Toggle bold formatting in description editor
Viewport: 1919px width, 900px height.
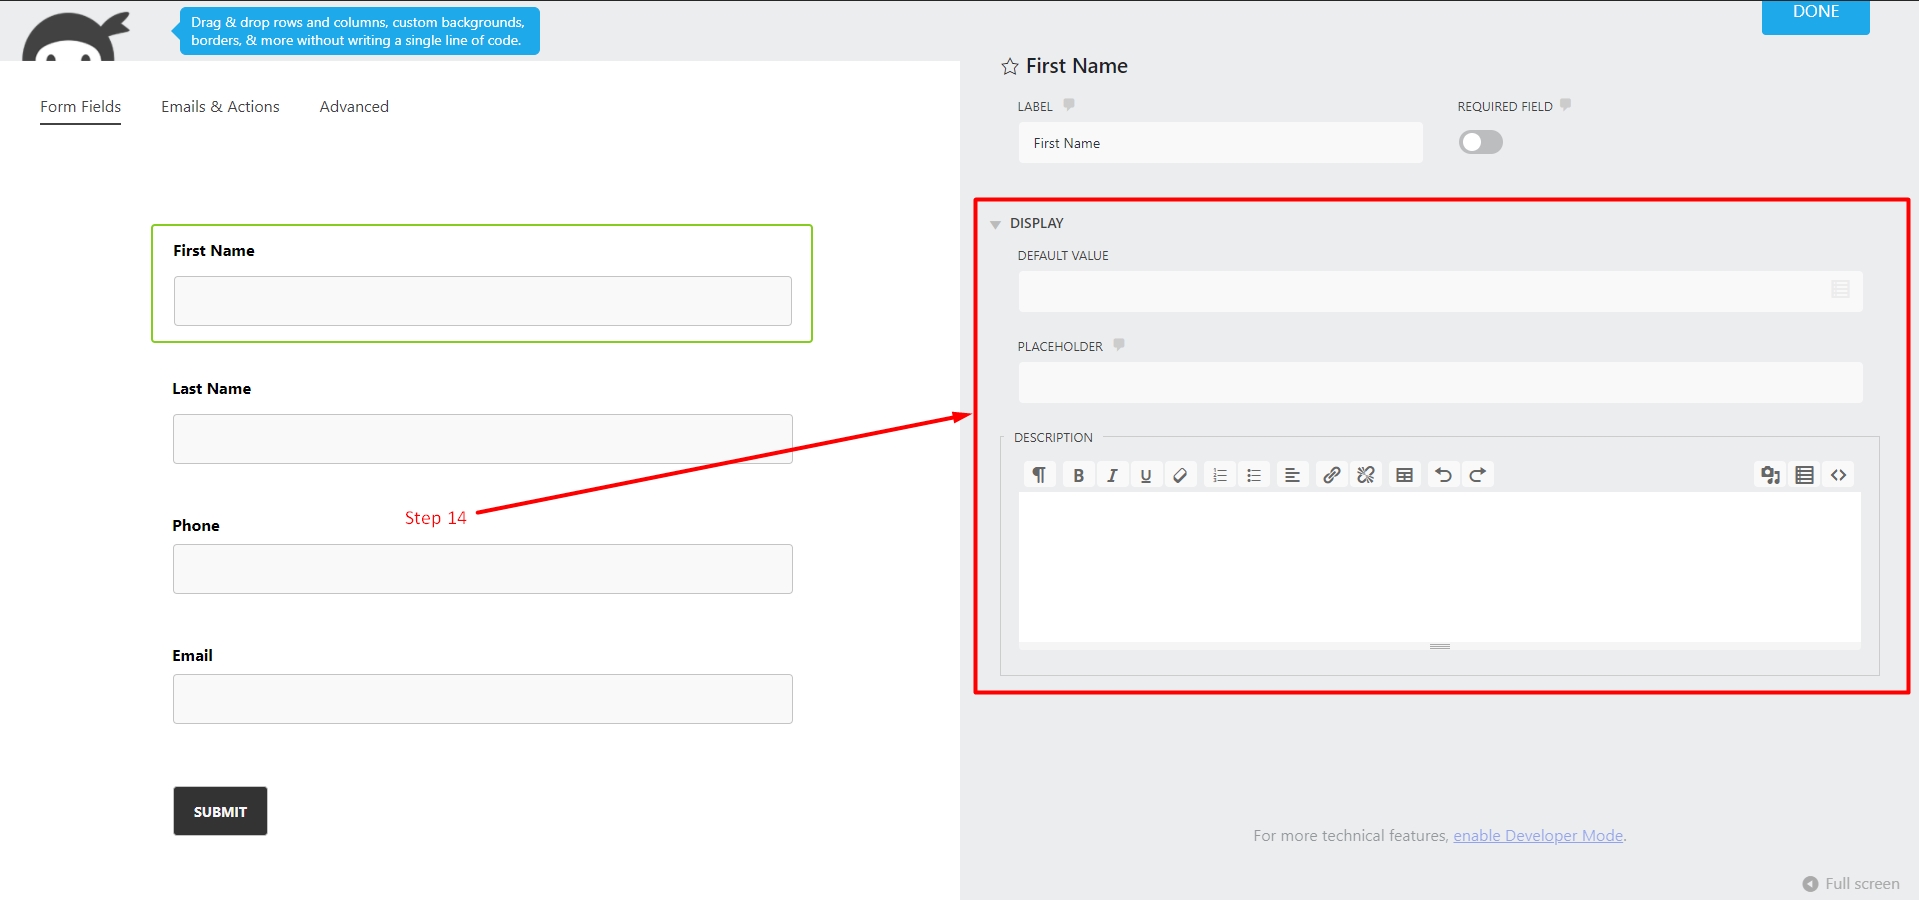[x=1078, y=475]
